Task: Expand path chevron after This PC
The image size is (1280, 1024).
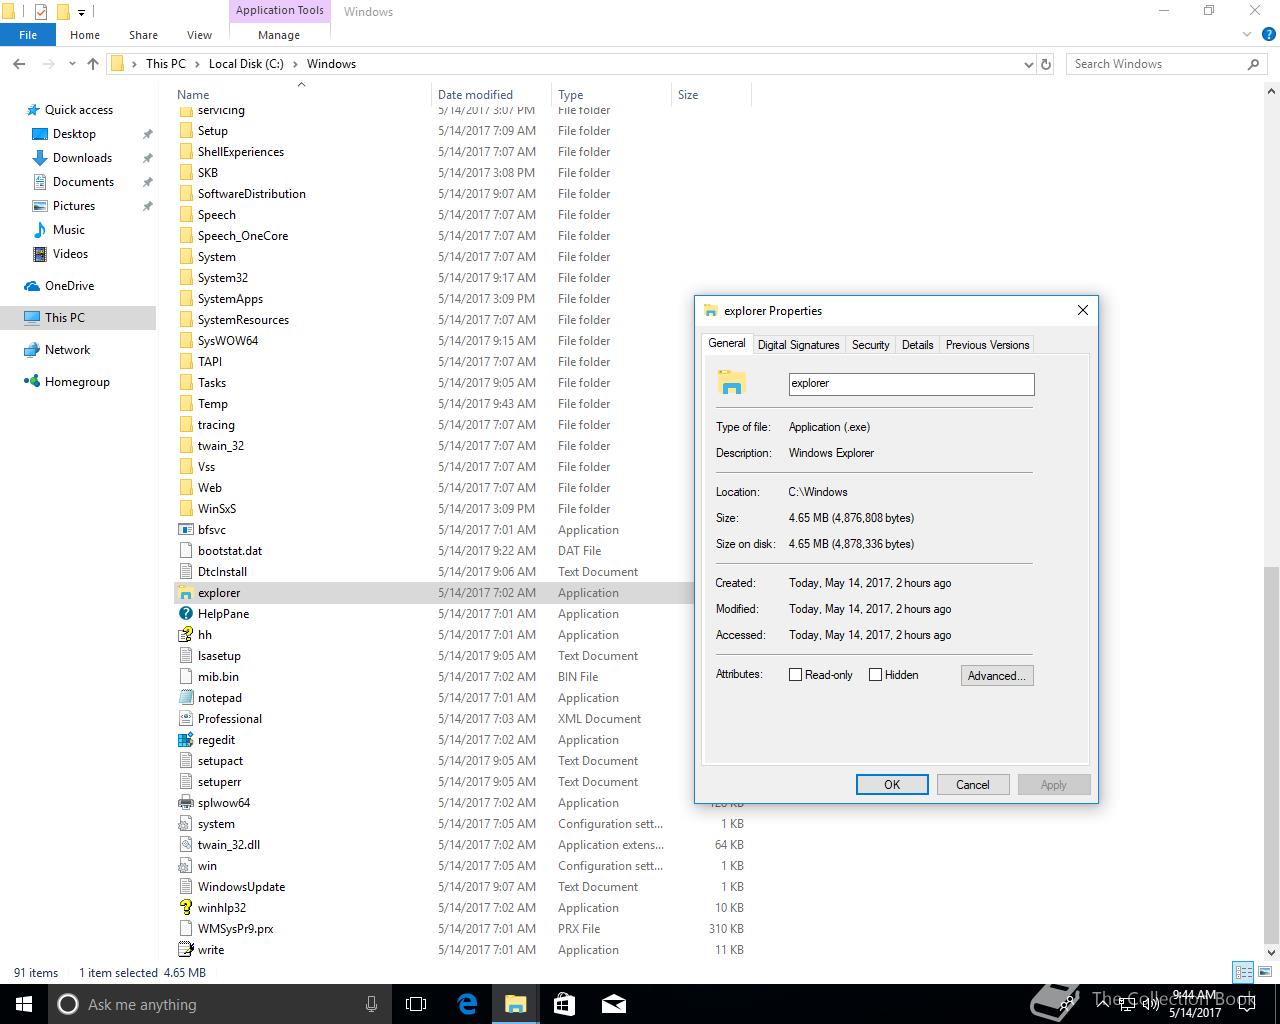Action: click(197, 64)
